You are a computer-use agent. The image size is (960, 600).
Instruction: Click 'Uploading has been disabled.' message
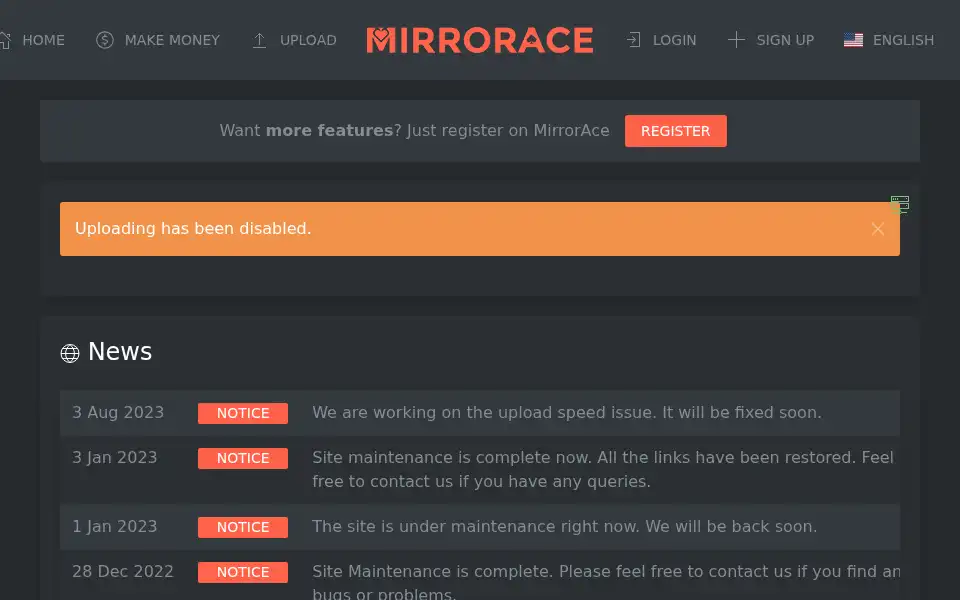point(193,229)
